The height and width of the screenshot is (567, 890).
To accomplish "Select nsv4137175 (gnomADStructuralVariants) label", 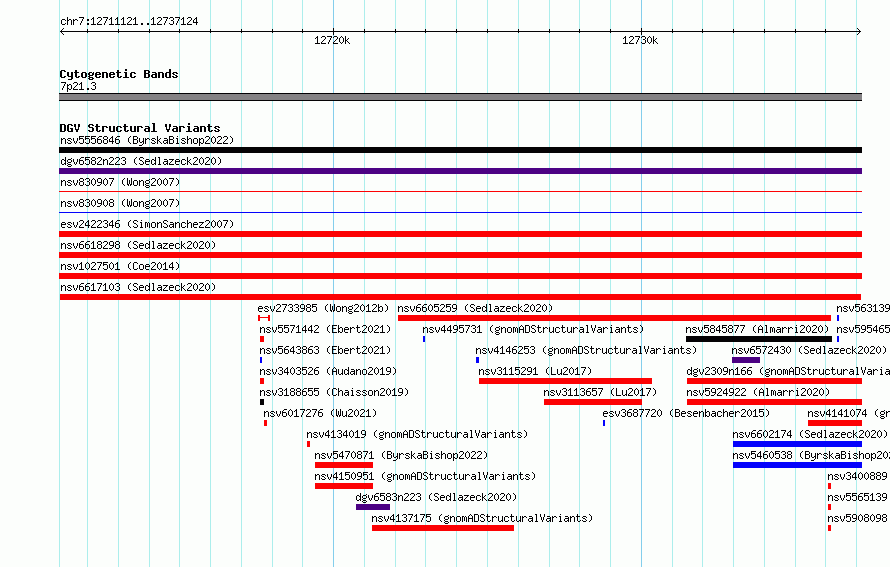I will pyautogui.click(x=482, y=518).
